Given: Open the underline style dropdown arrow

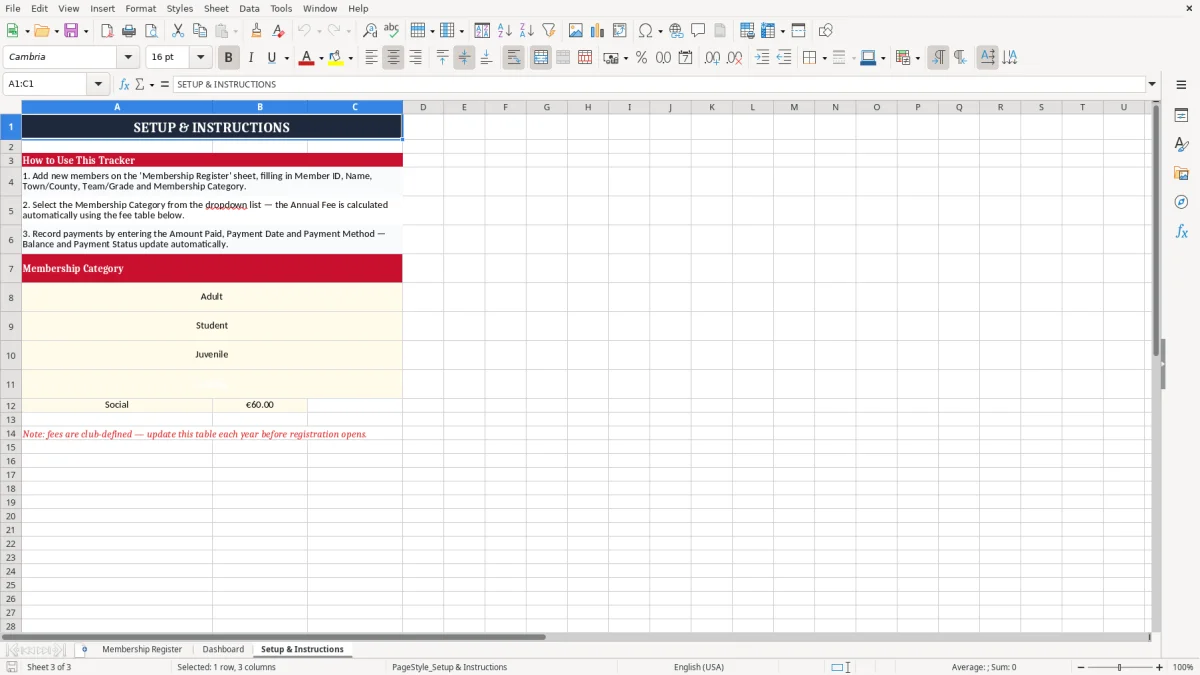Looking at the screenshot, I should pos(286,58).
